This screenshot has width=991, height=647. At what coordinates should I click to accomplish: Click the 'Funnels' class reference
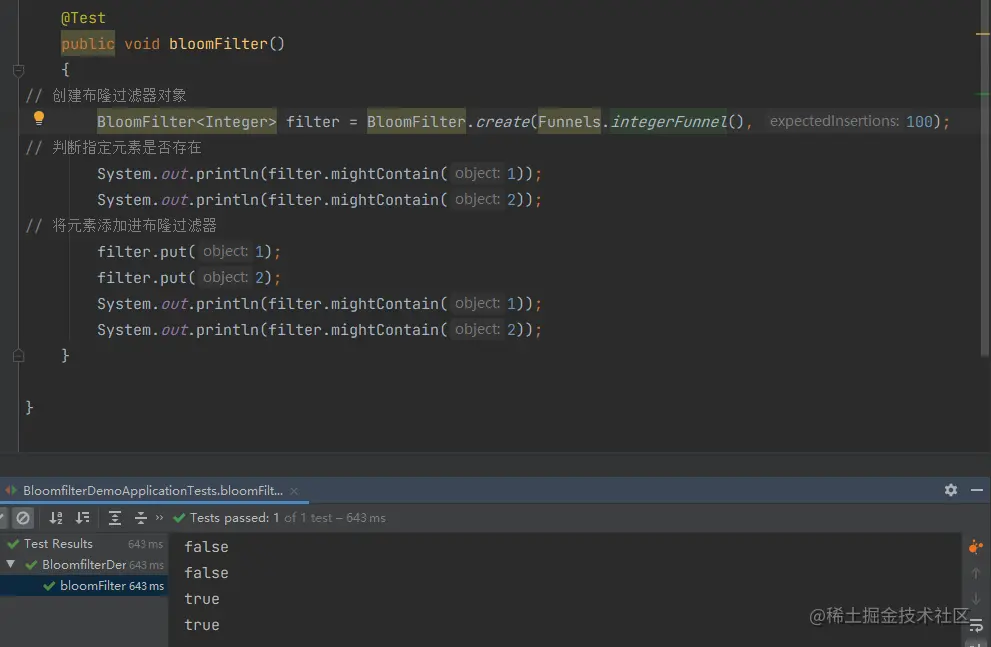click(x=569, y=121)
